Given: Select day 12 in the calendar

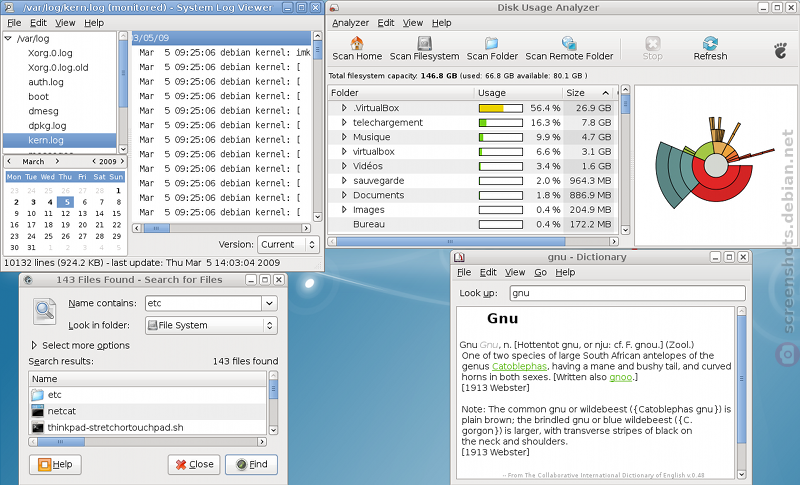Looking at the screenshot, I should (x=65, y=214).
